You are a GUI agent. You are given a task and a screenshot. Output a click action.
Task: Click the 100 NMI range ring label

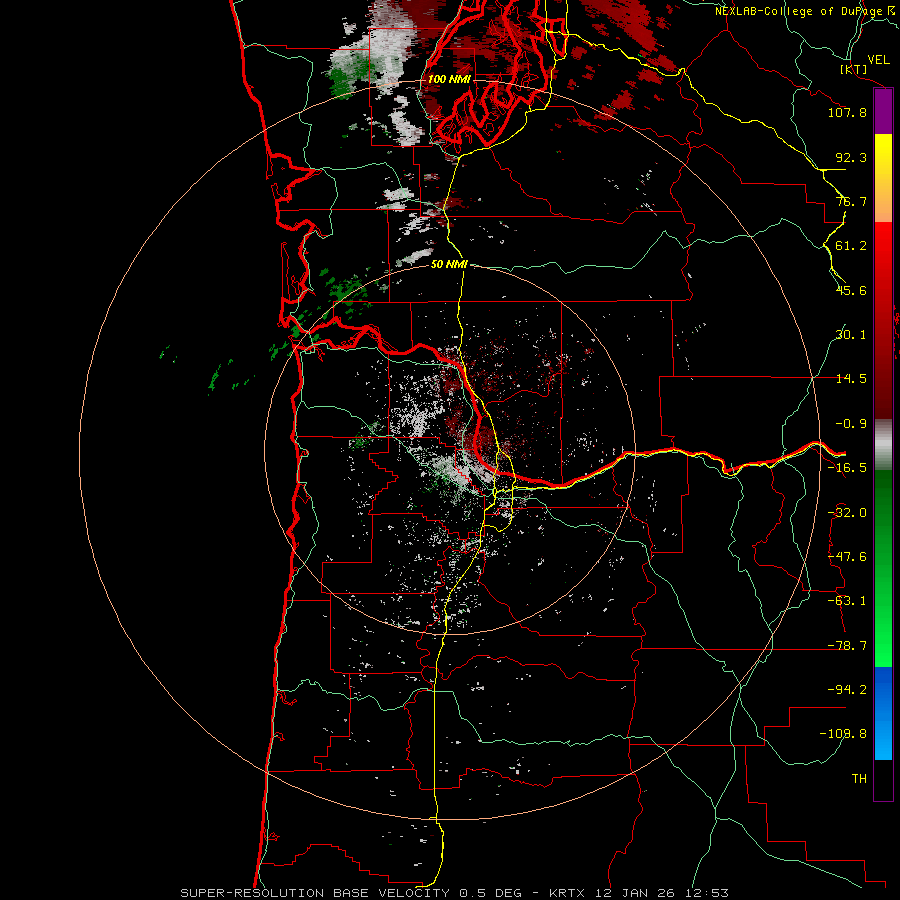point(449,79)
